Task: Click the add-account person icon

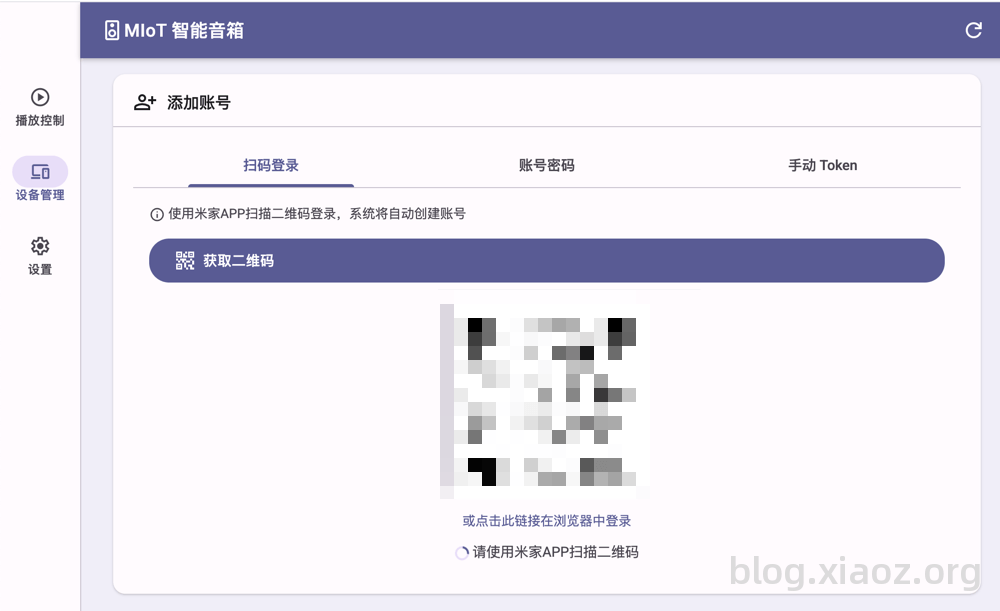Action: point(145,102)
